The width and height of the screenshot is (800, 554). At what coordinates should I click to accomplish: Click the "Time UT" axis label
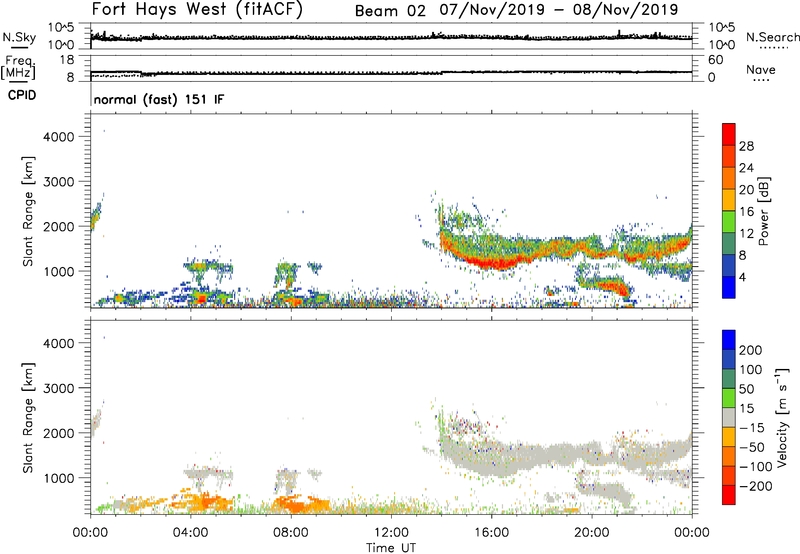click(x=391, y=548)
